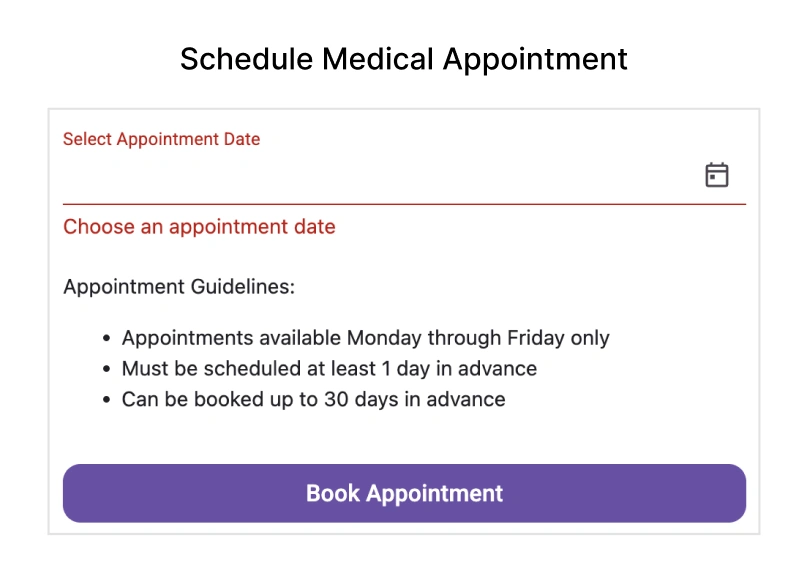Open the calendar date picker icon
The width and height of the screenshot is (808, 584).
716,175
